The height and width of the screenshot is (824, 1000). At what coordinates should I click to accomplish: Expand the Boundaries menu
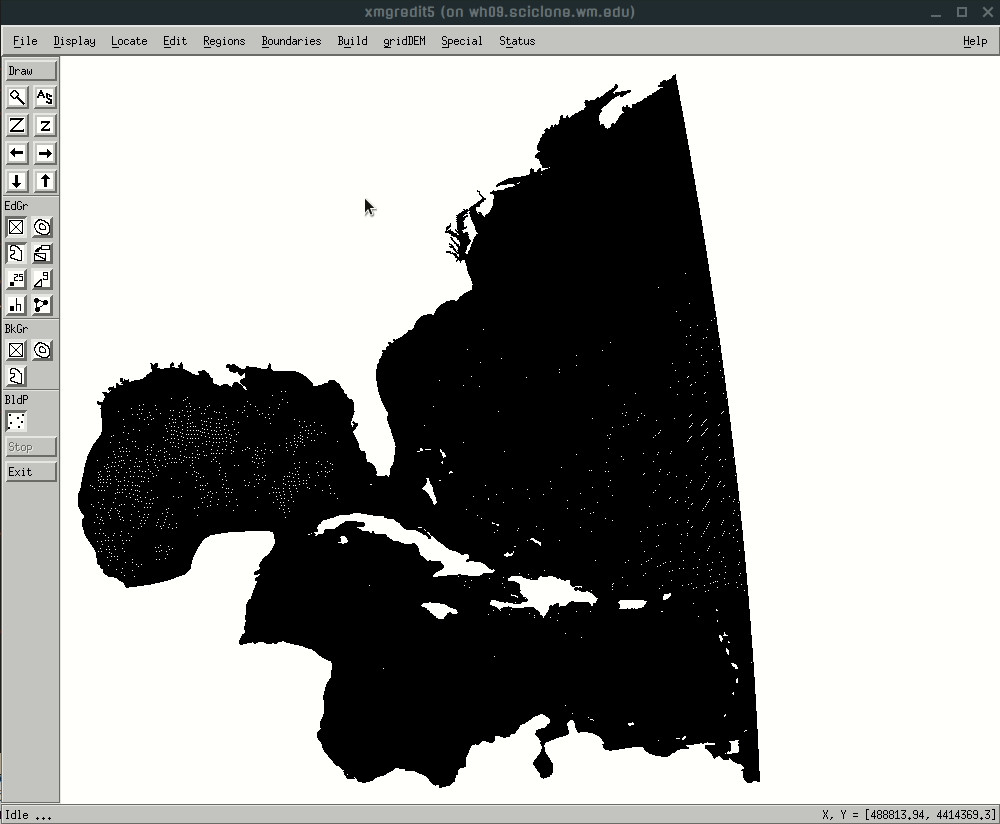point(291,41)
